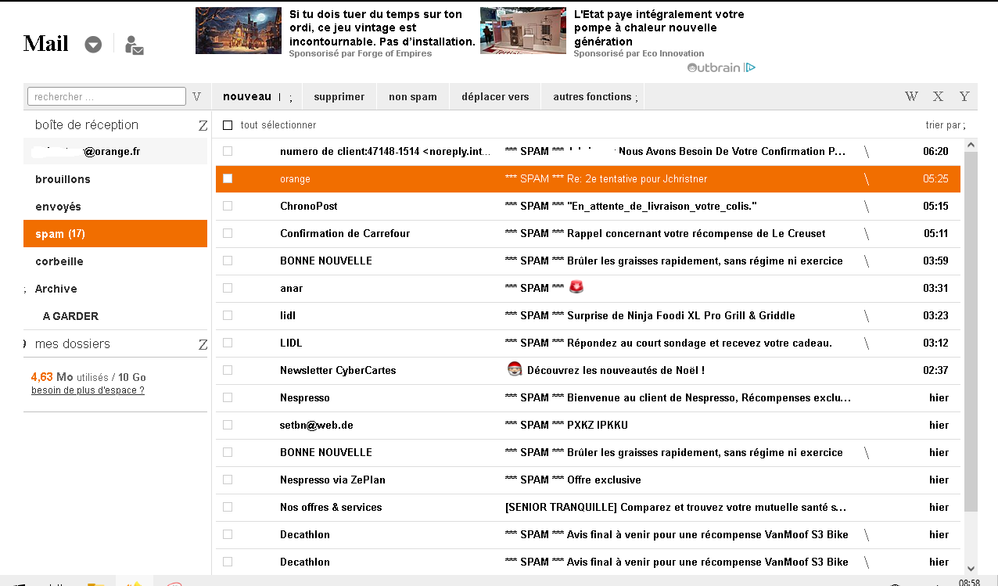Expand the mes dossiers section
The width and height of the screenshot is (998, 586).
[25, 344]
